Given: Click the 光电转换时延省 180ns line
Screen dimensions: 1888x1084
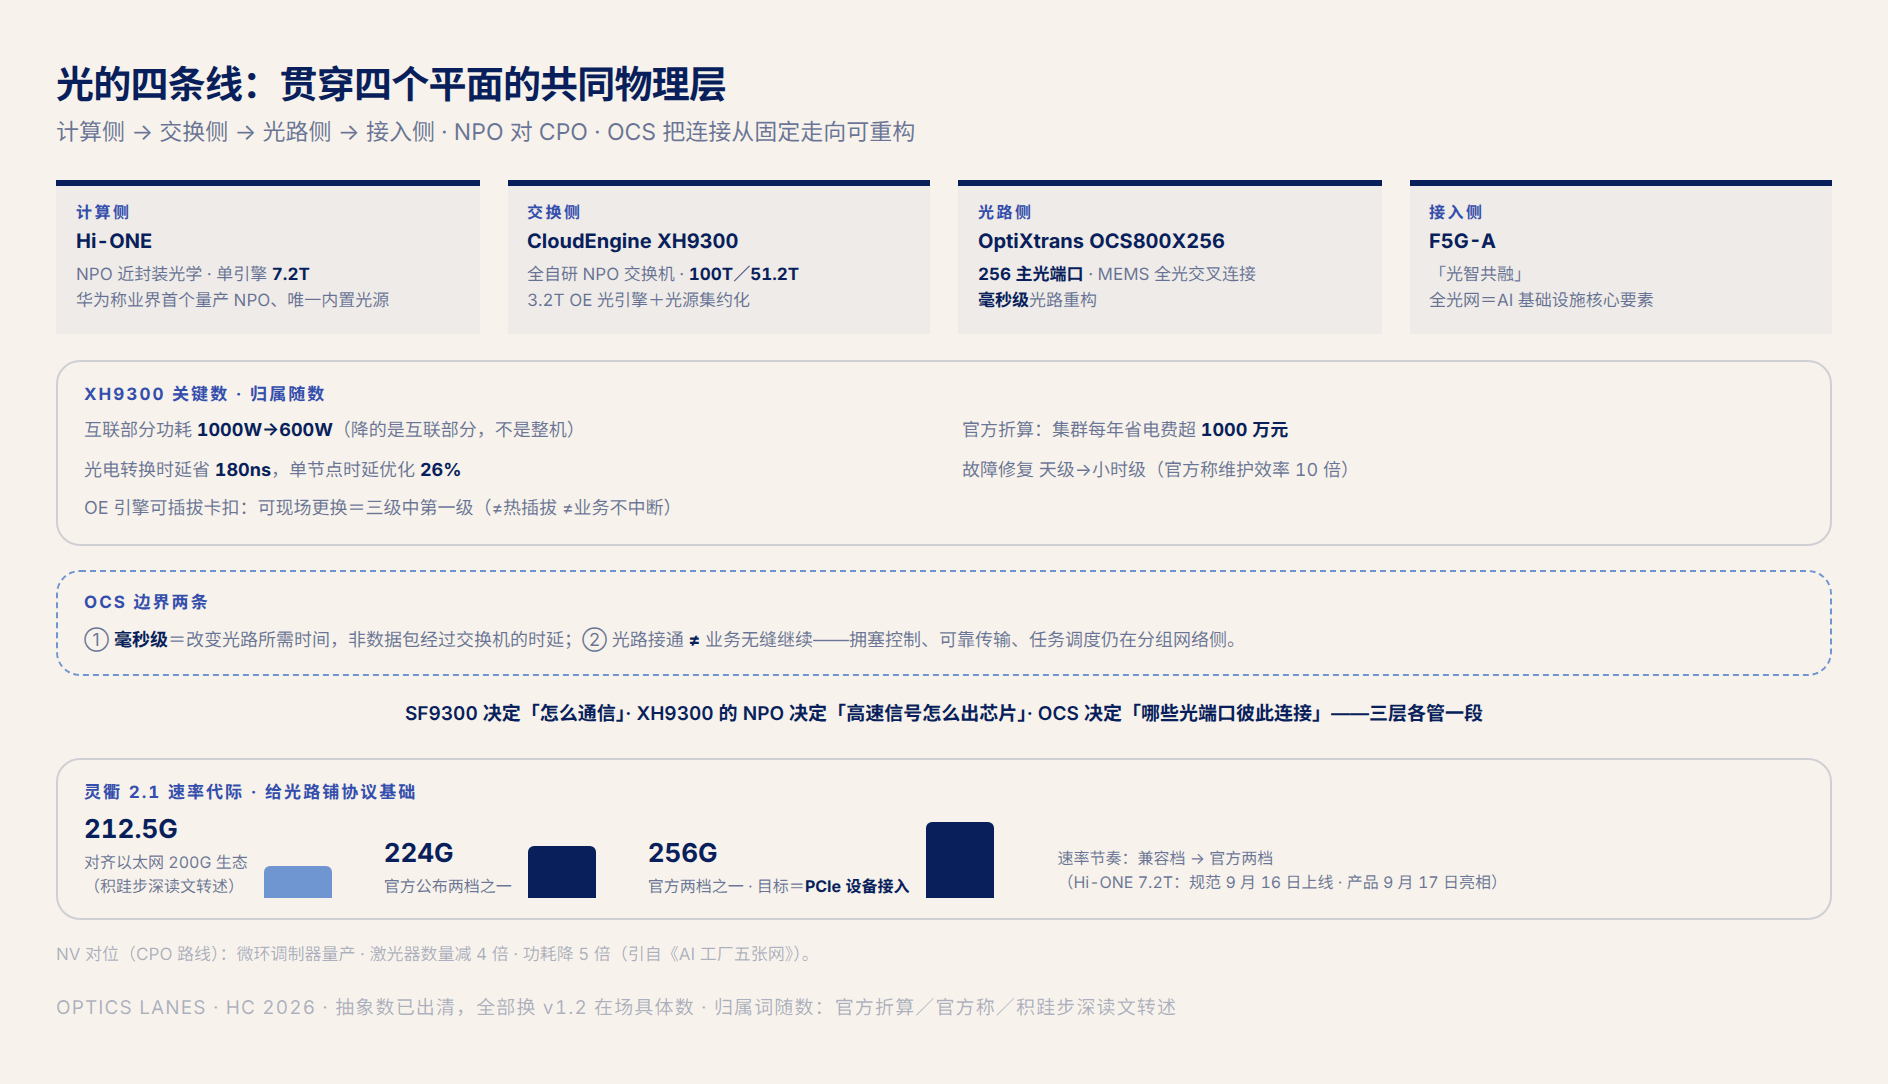Looking at the screenshot, I should [272, 470].
